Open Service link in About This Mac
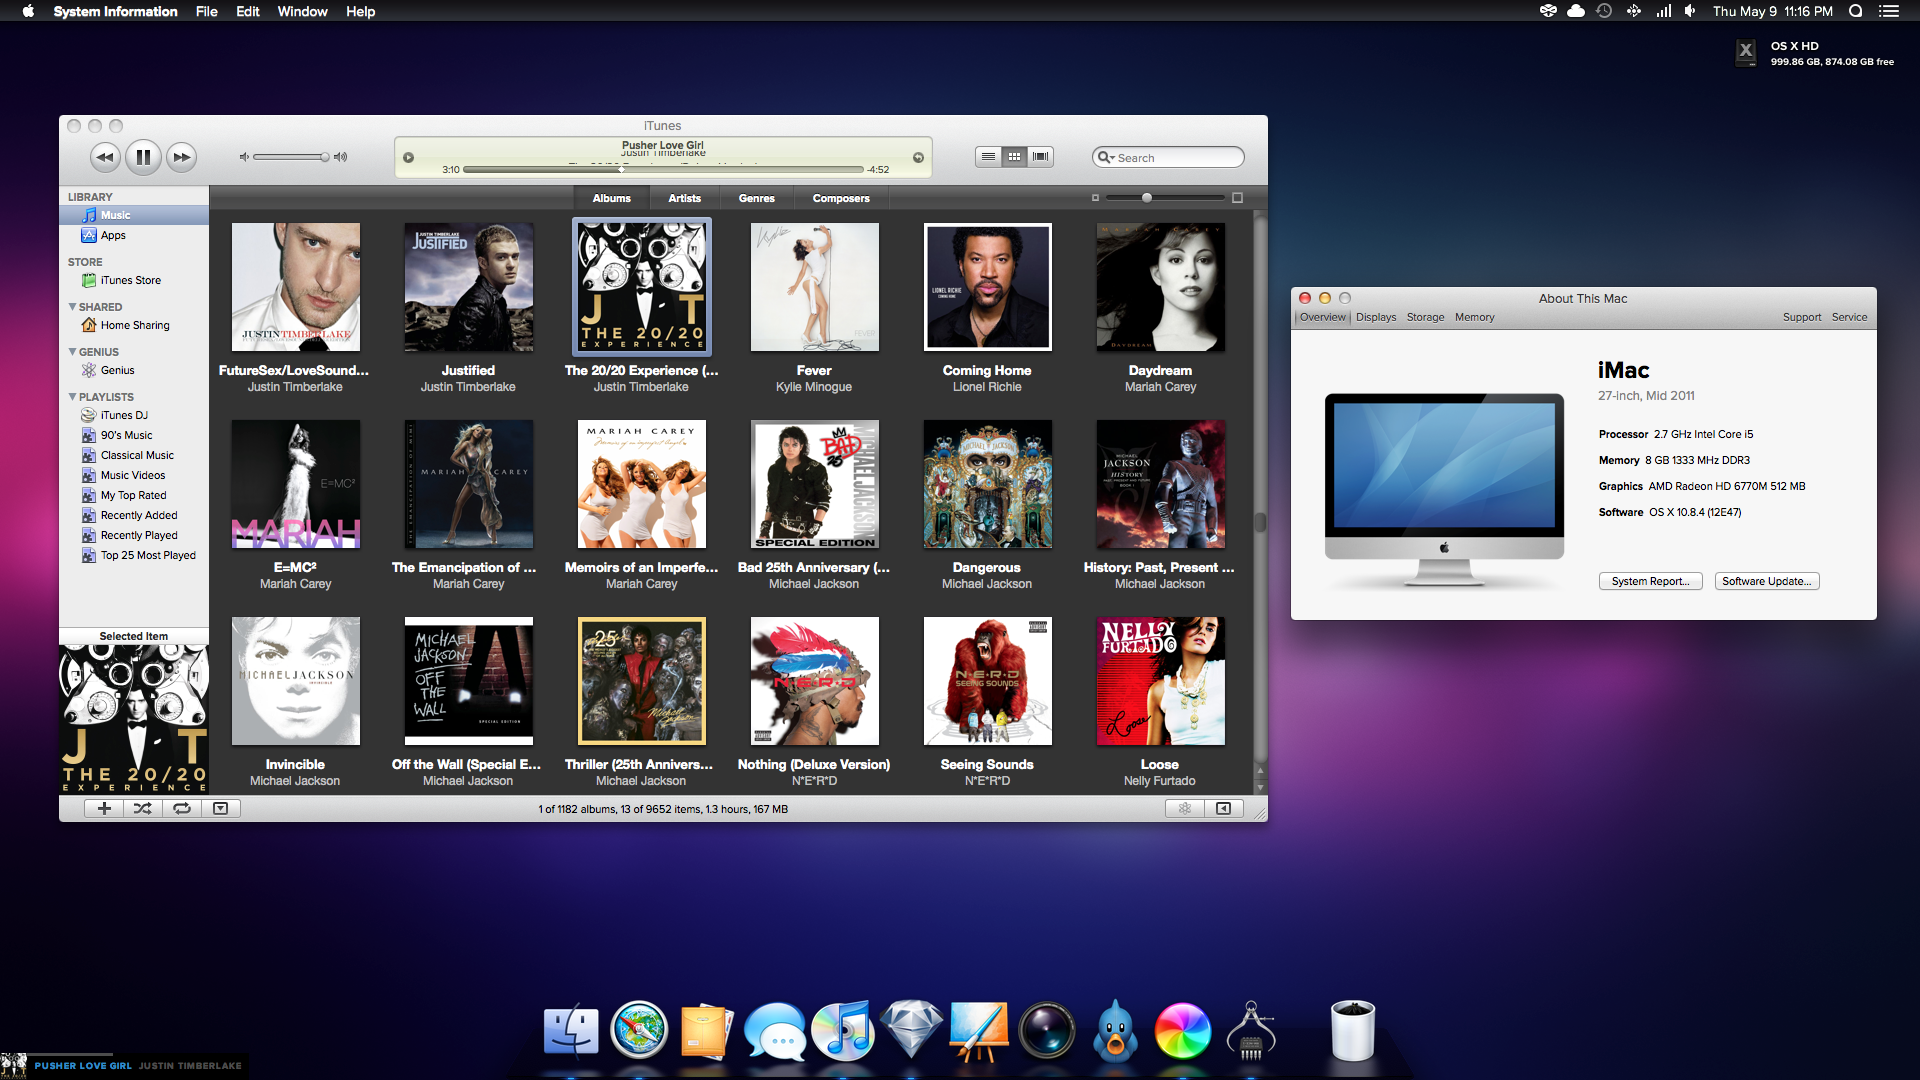The image size is (1920, 1080). (x=1849, y=317)
